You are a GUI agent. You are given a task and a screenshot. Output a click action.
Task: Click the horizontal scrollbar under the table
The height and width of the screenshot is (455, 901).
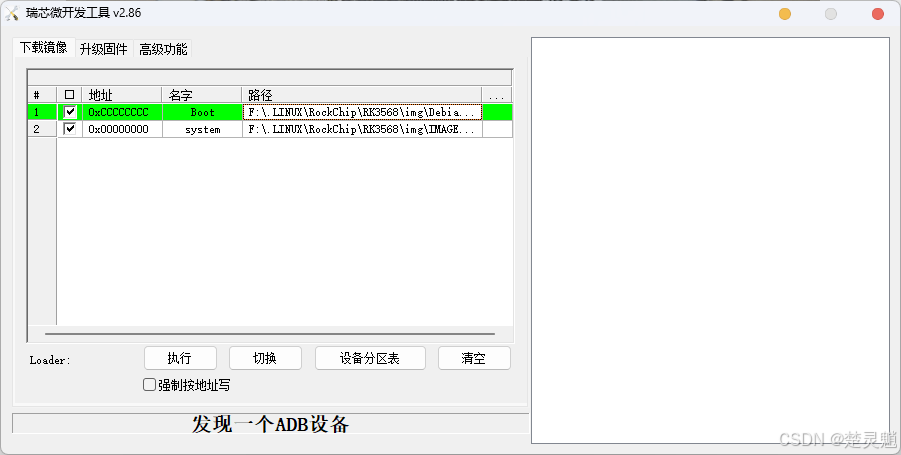(x=269, y=333)
